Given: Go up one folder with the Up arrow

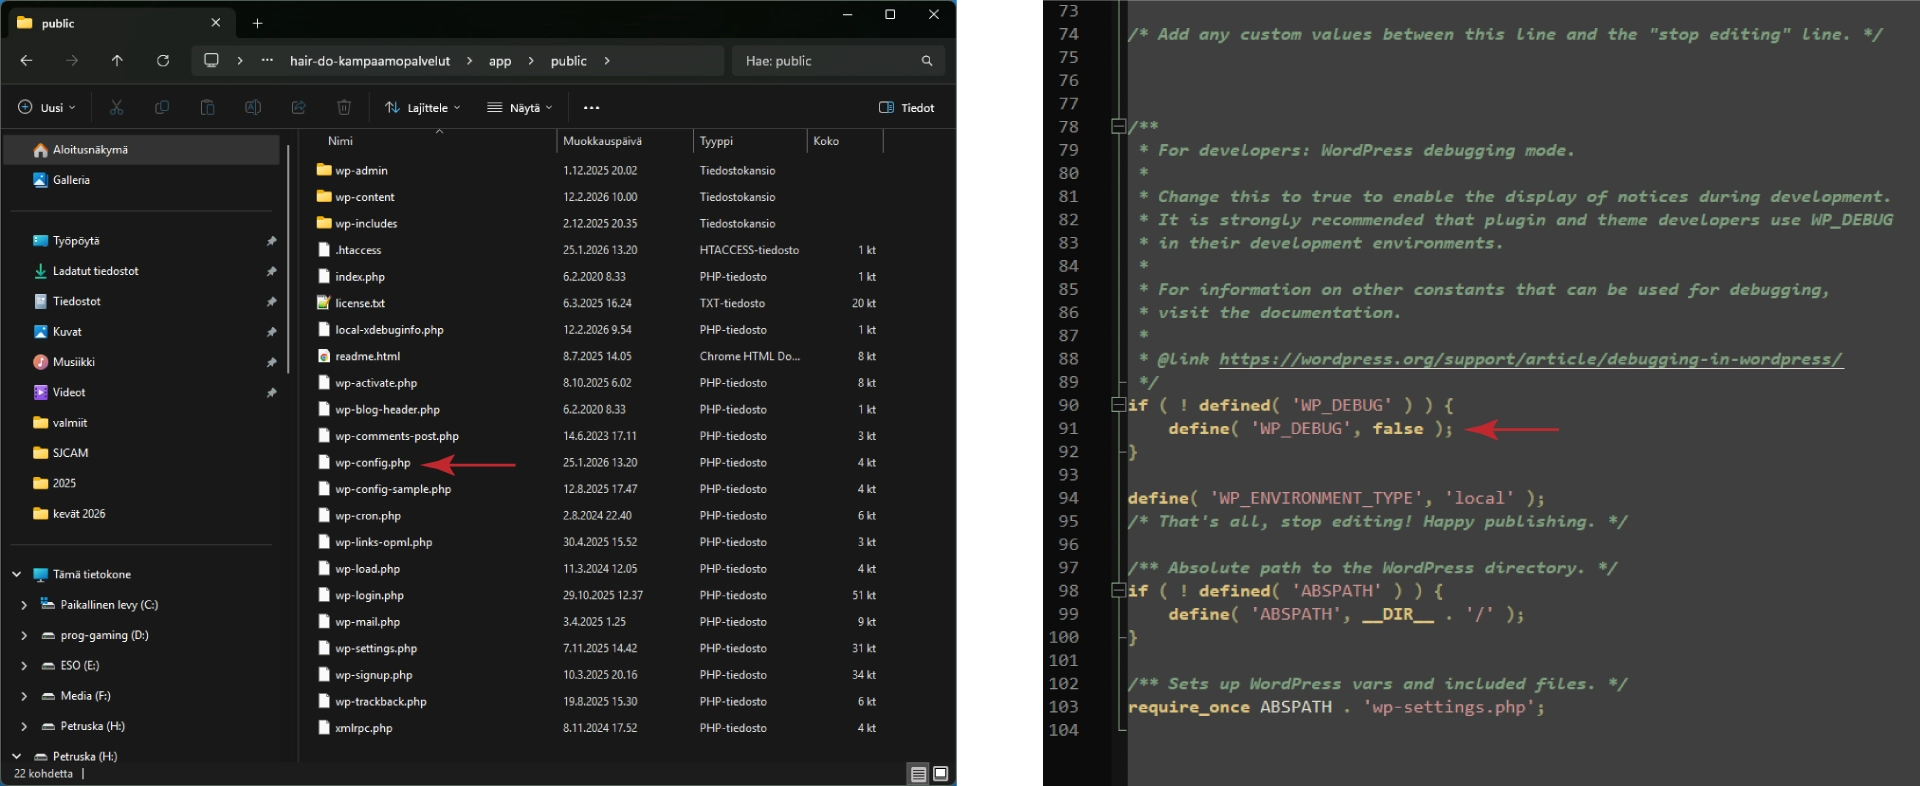Looking at the screenshot, I should 117,61.
